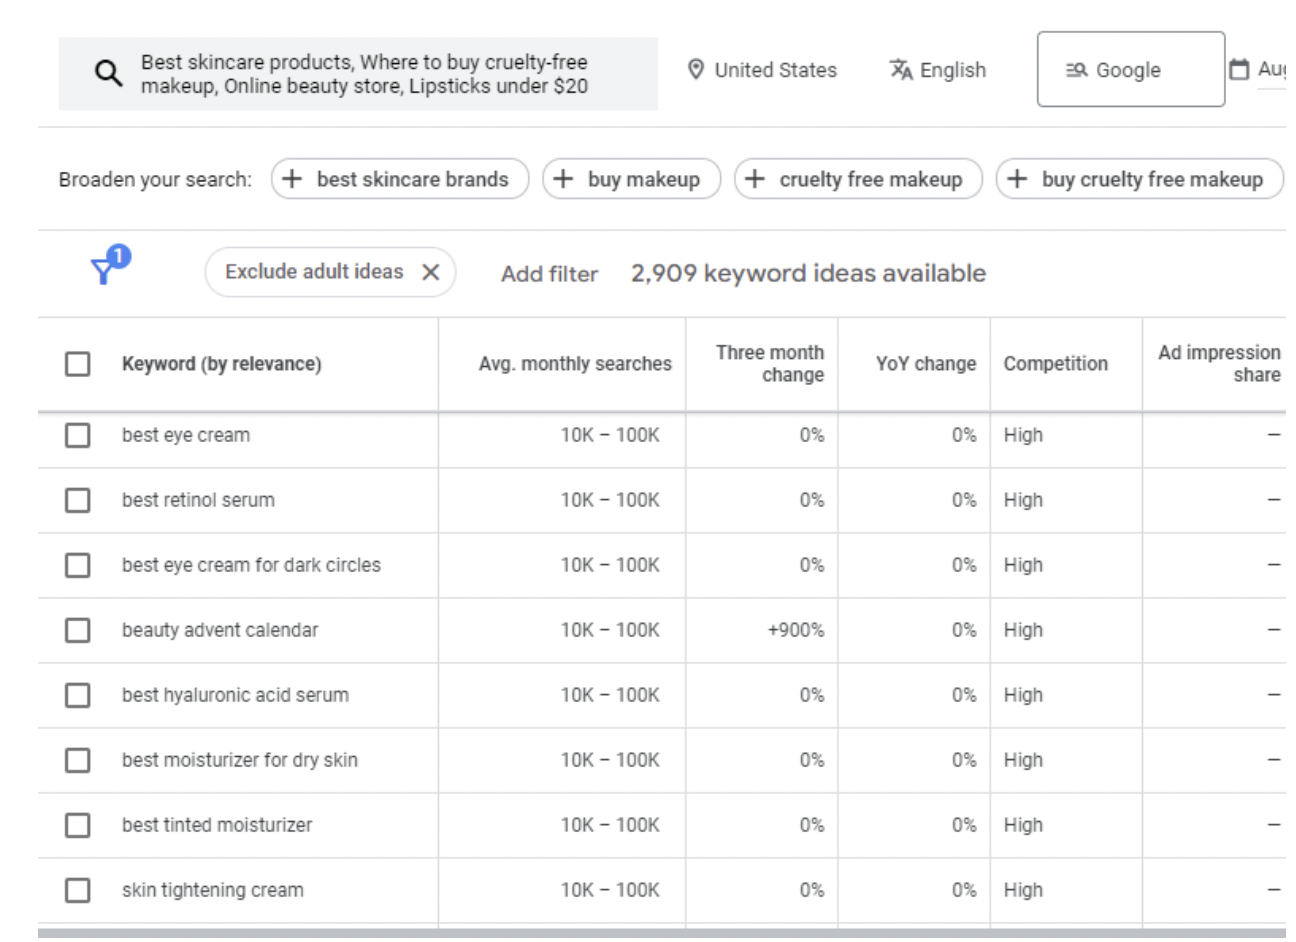Click the Add filter button
Screen dimensions: 1296x942
pos(549,274)
